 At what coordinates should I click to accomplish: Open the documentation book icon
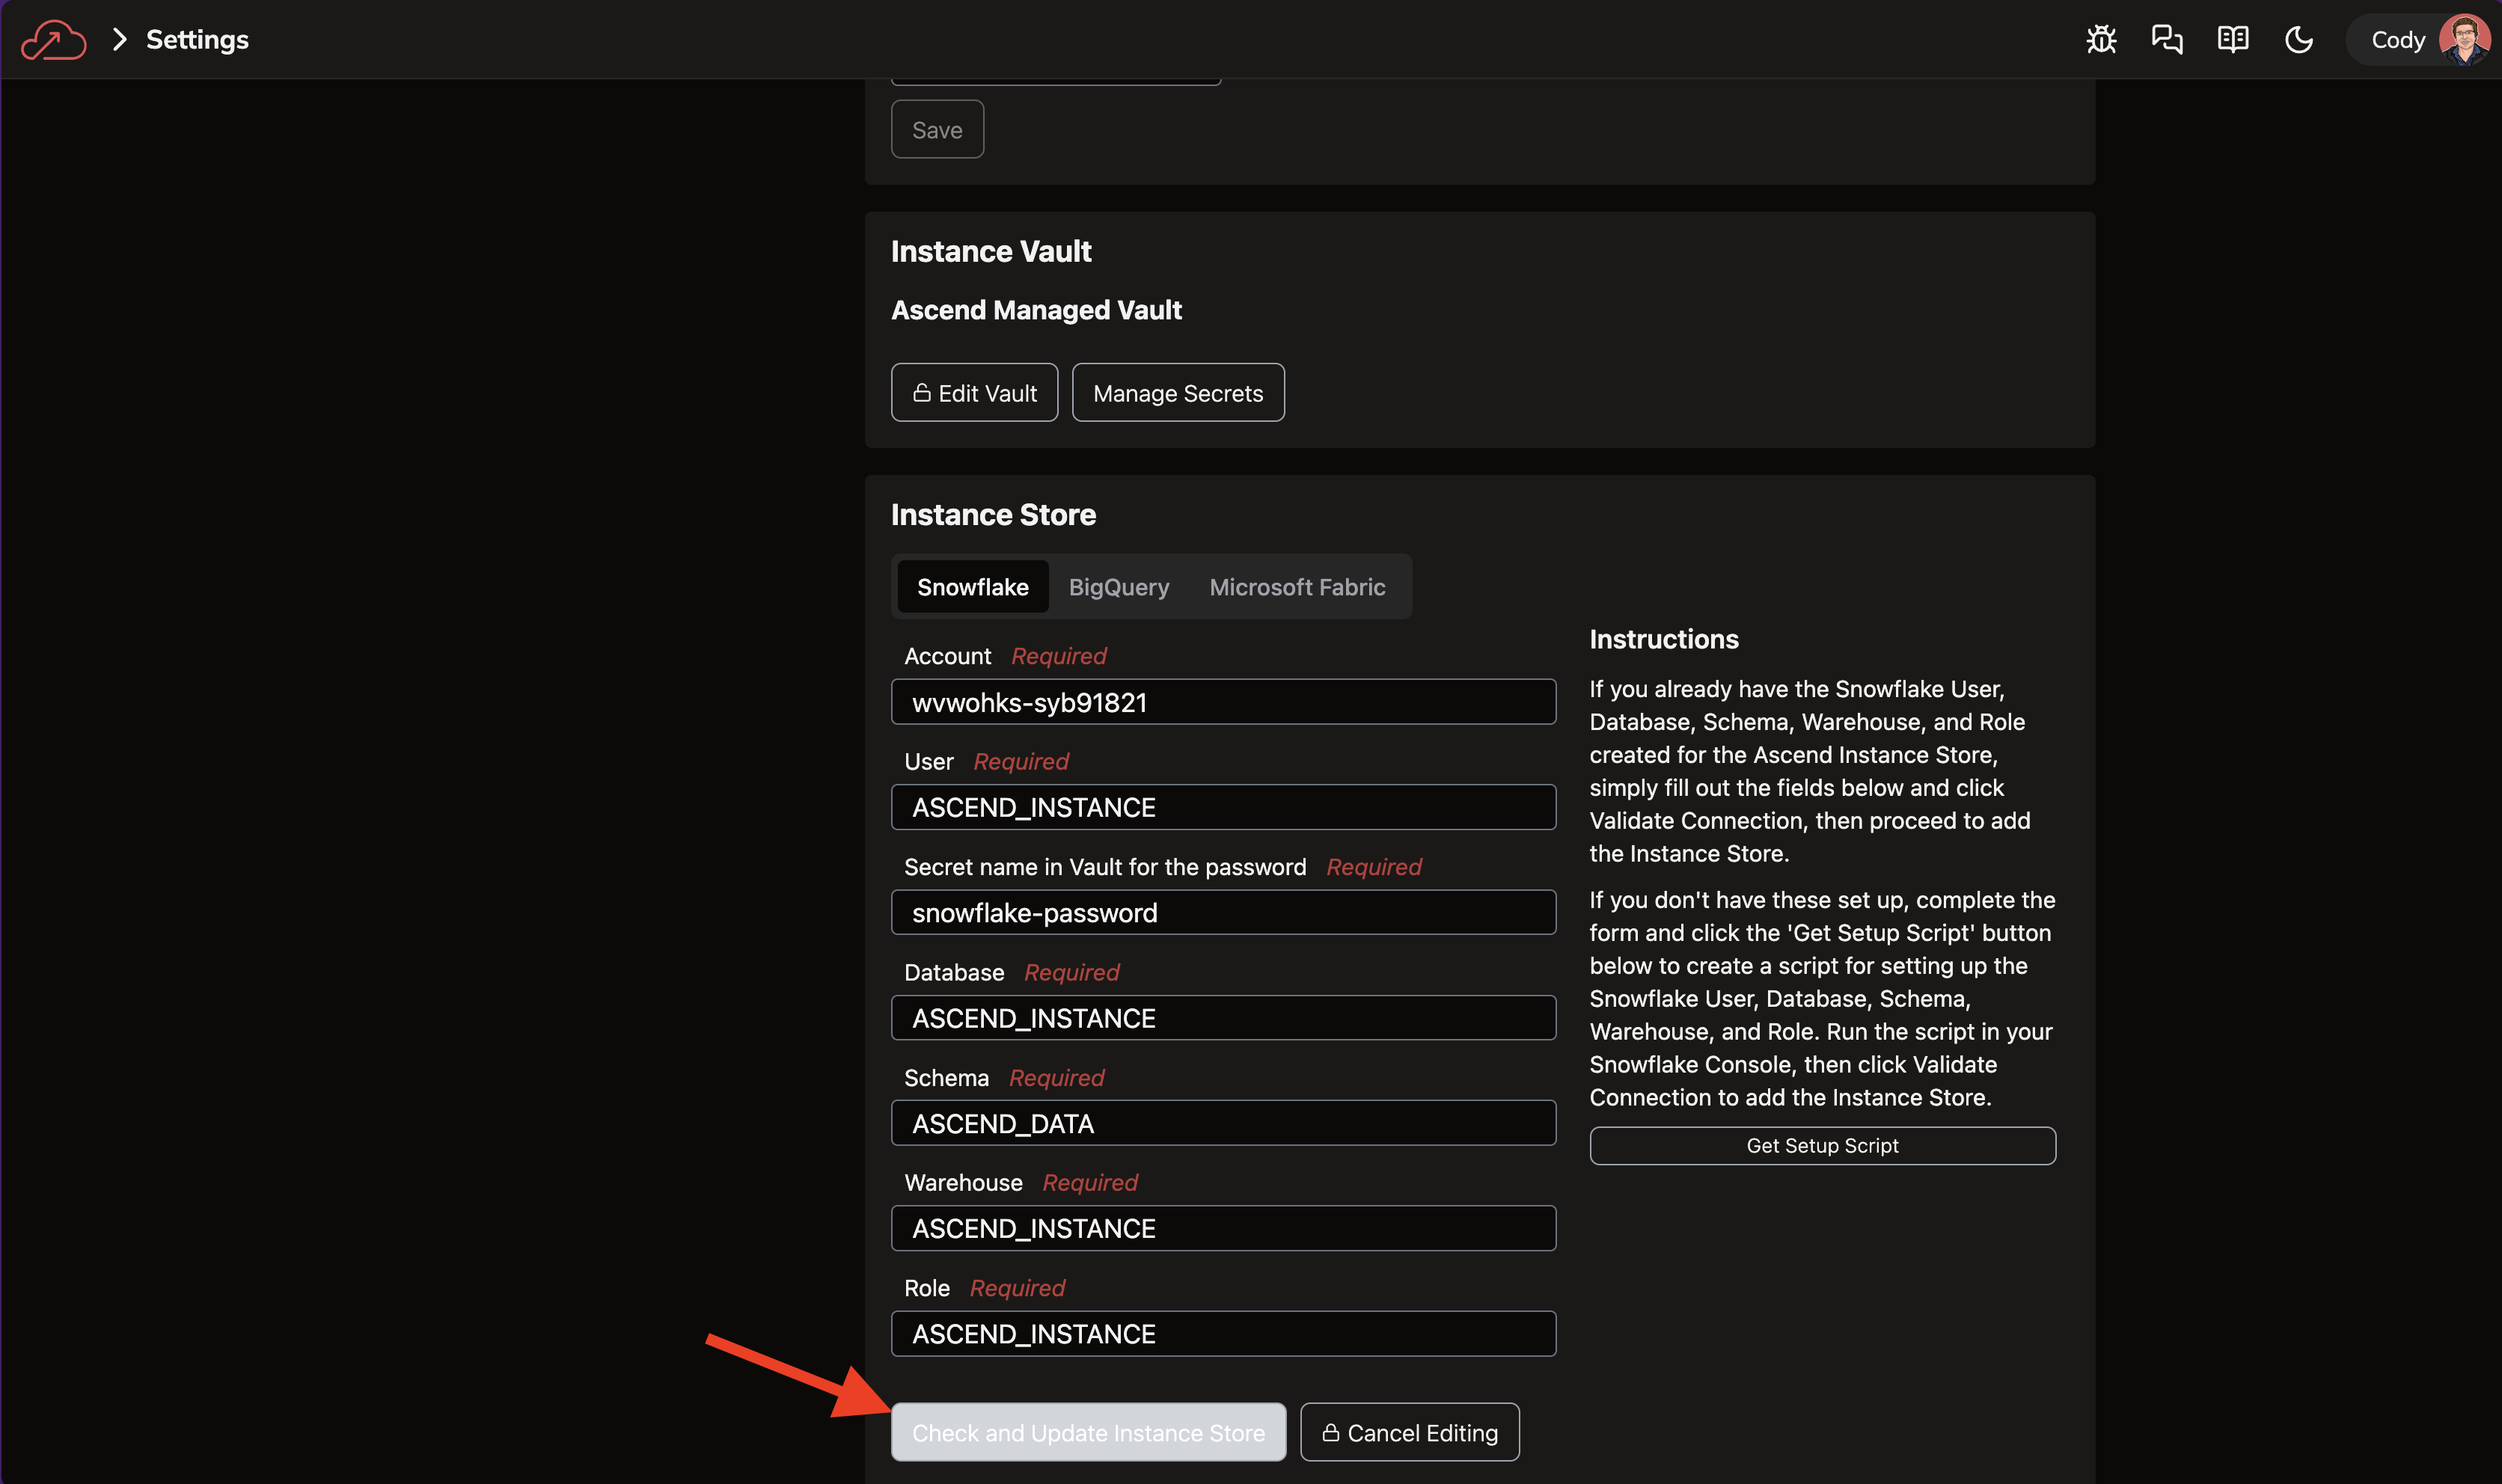point(2232,40)
